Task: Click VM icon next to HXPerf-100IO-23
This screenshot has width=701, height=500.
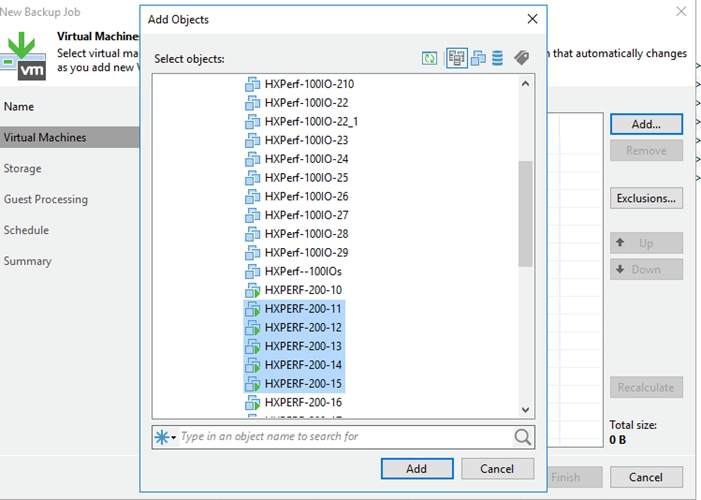Action: (x=253, y=140)
